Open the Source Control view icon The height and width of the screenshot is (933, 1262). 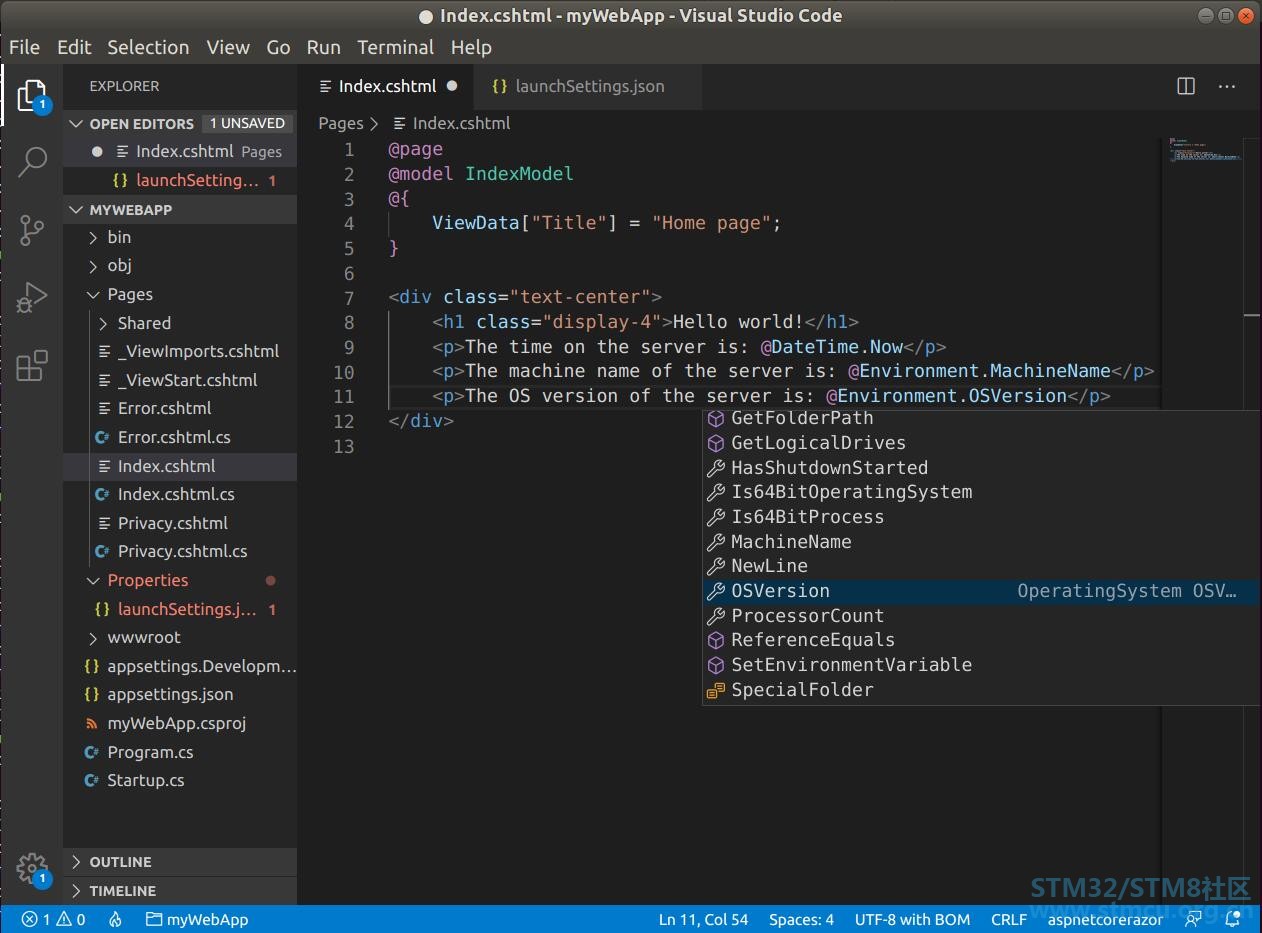coord(32,230)
